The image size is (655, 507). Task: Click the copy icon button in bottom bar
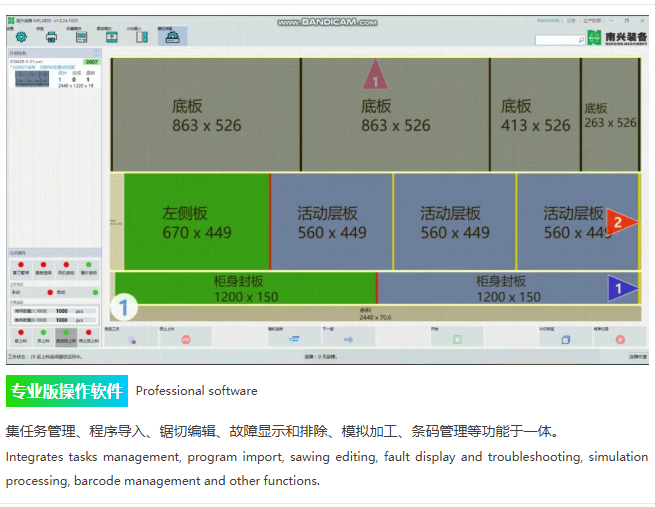[x=565, y=340]
